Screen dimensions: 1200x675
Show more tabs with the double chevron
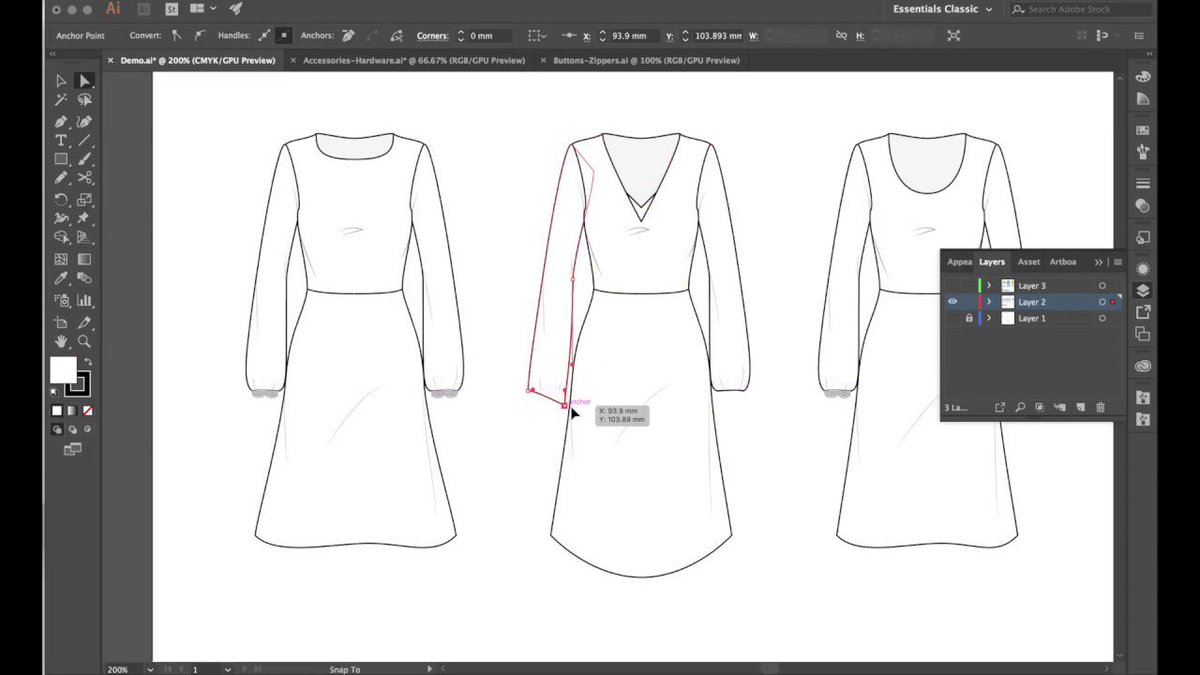1099,262
